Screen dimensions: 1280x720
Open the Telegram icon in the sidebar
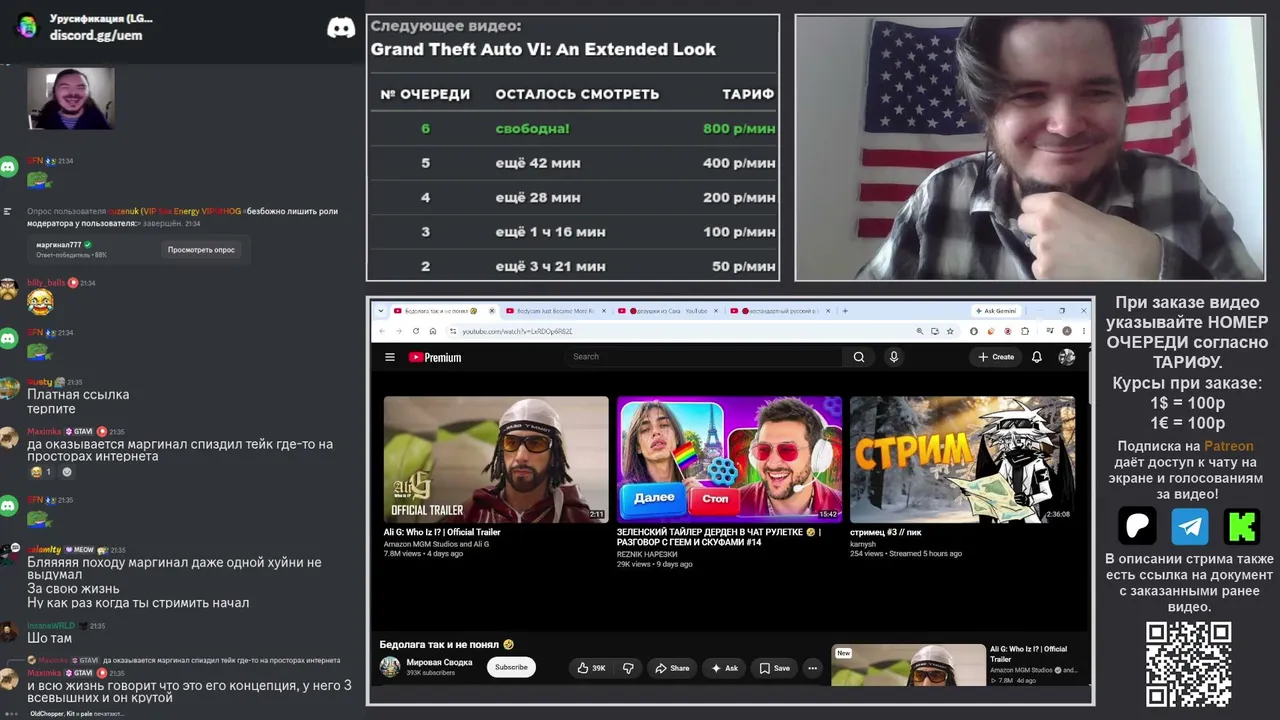[x=1190, y=526]
